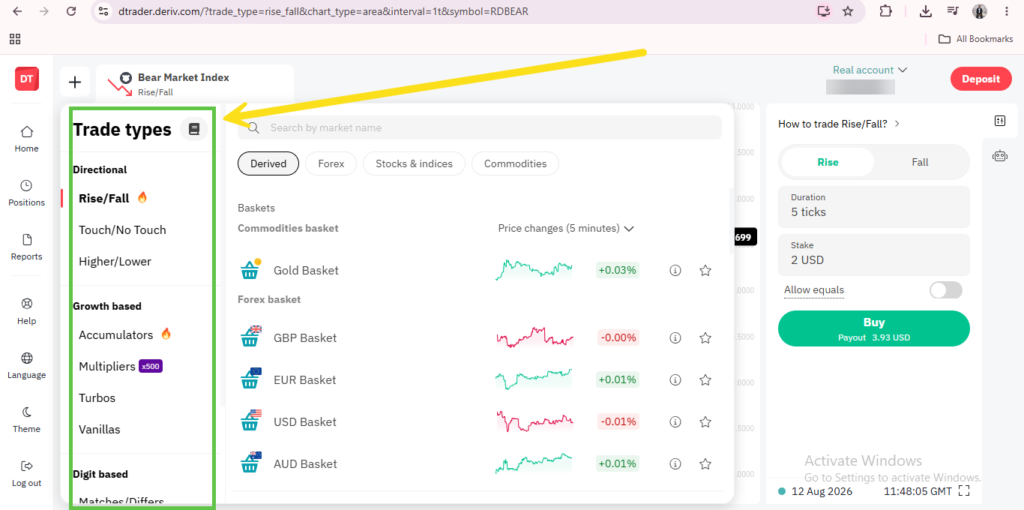Click the Log out sidebar icon

(x=27, y=473)
